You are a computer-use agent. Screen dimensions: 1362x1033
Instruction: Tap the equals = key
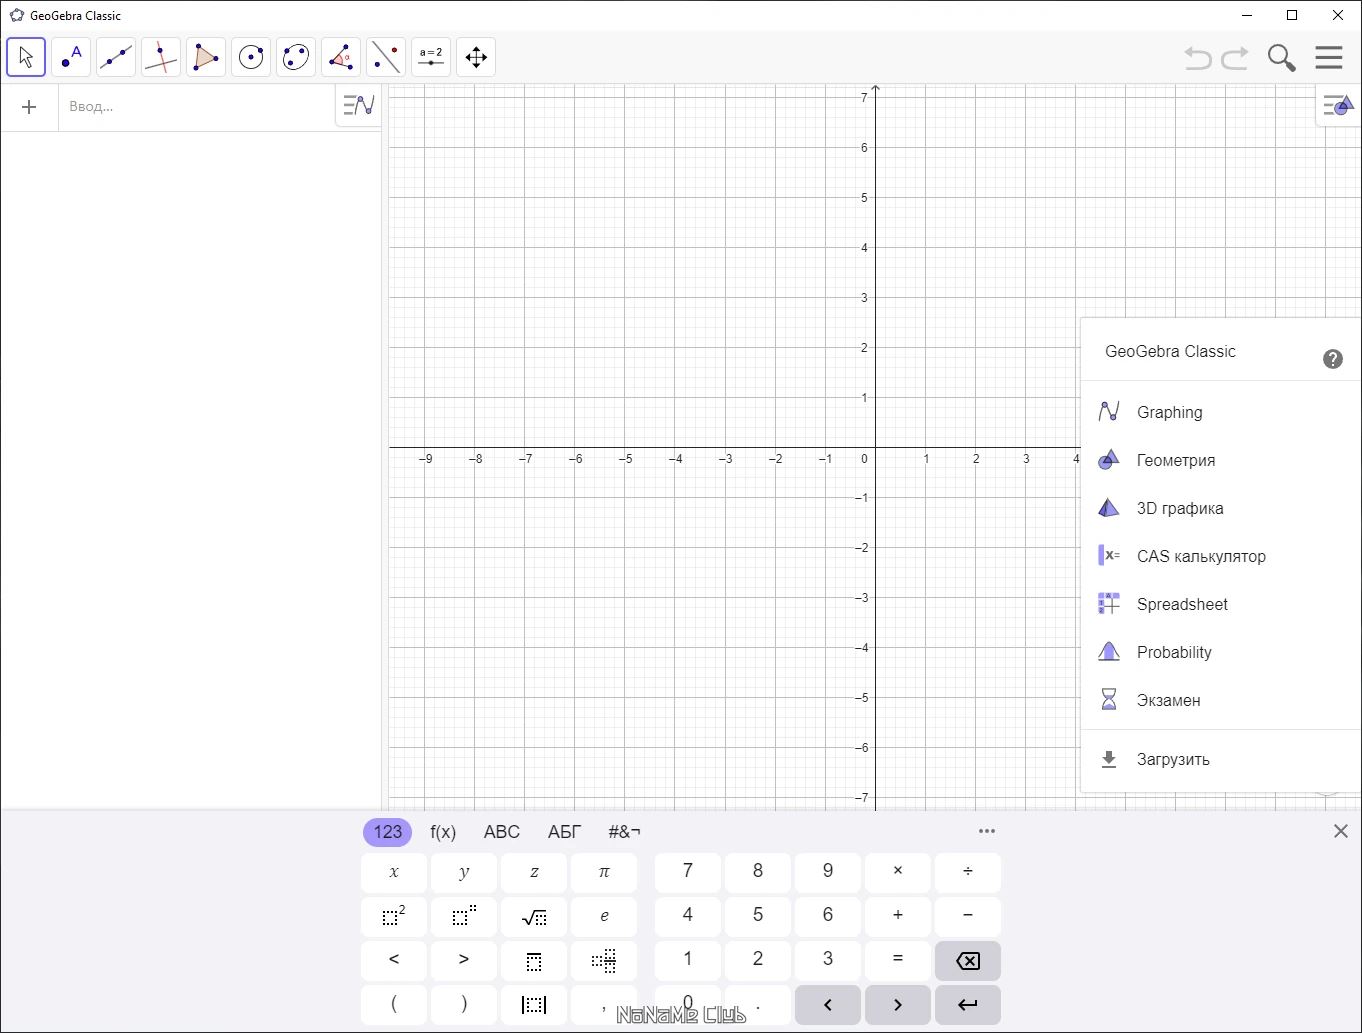click(x=898, y=960)
